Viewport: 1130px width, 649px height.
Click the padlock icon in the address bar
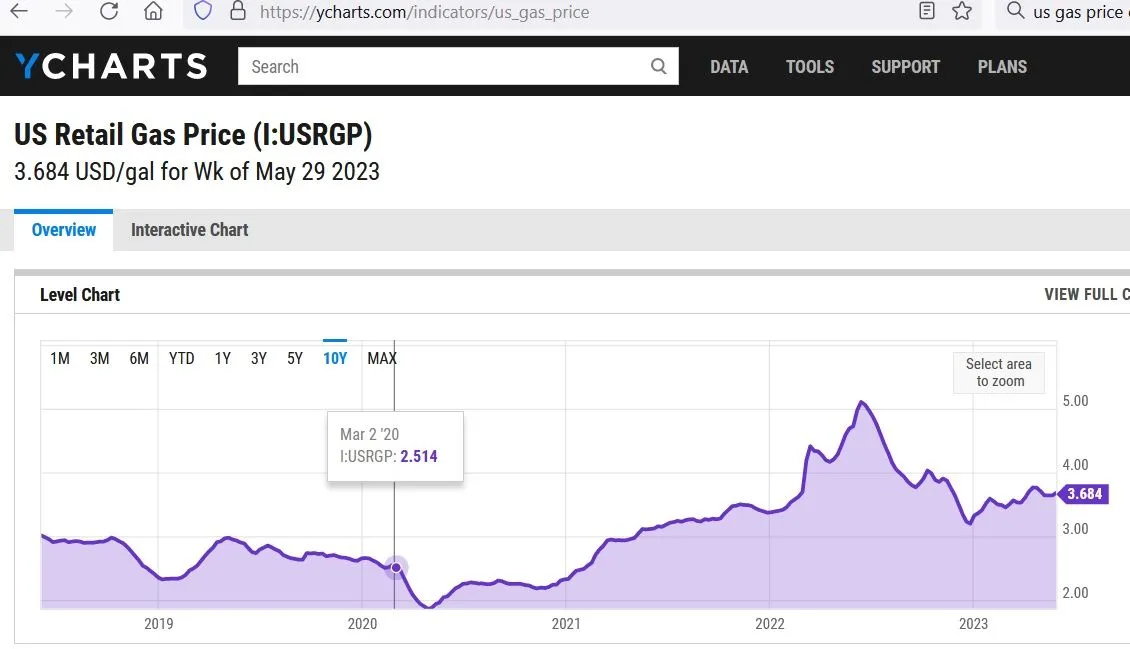coord(237,13)
